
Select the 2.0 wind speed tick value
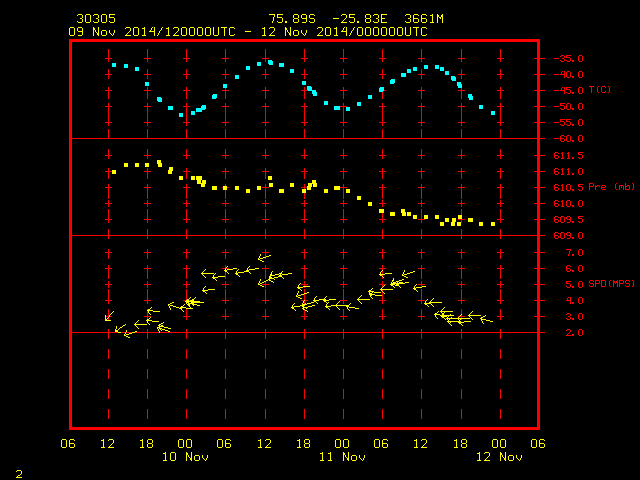575,333
